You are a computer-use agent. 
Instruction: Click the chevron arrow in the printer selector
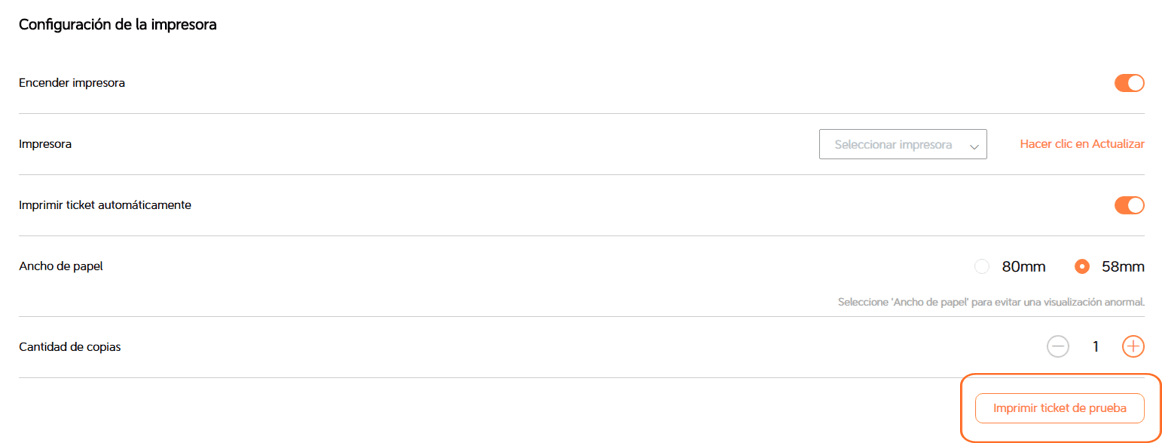point(973,146)
